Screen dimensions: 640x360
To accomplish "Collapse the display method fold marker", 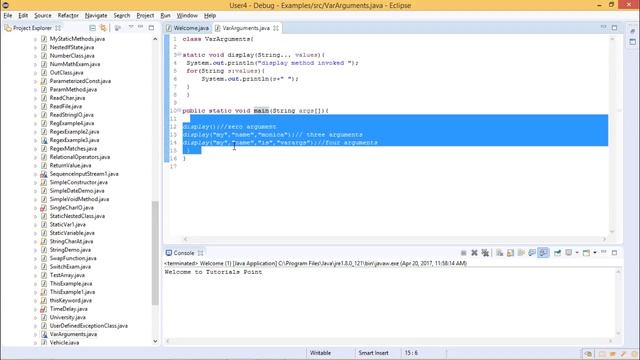I will point(179,55).
